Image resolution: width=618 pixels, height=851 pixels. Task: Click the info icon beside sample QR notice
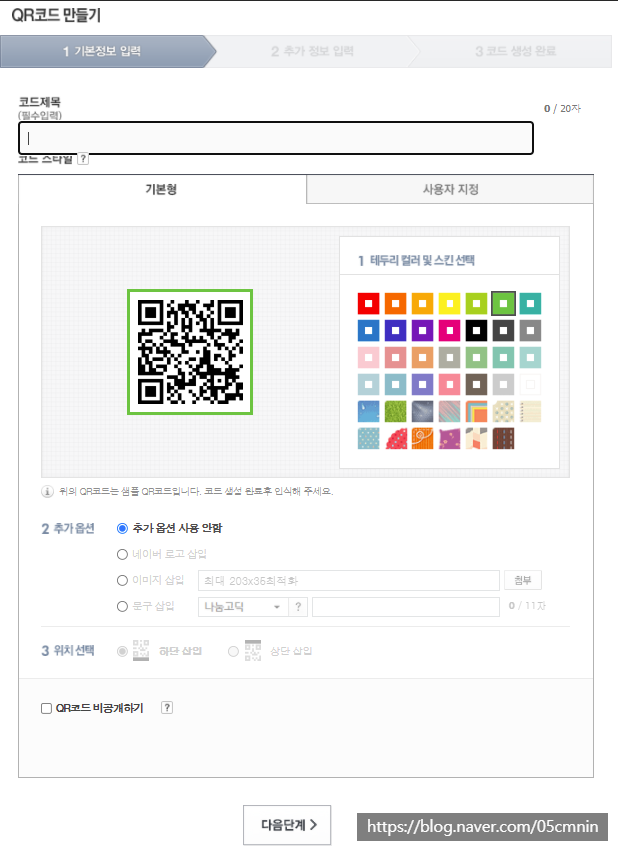coord(47,492)
